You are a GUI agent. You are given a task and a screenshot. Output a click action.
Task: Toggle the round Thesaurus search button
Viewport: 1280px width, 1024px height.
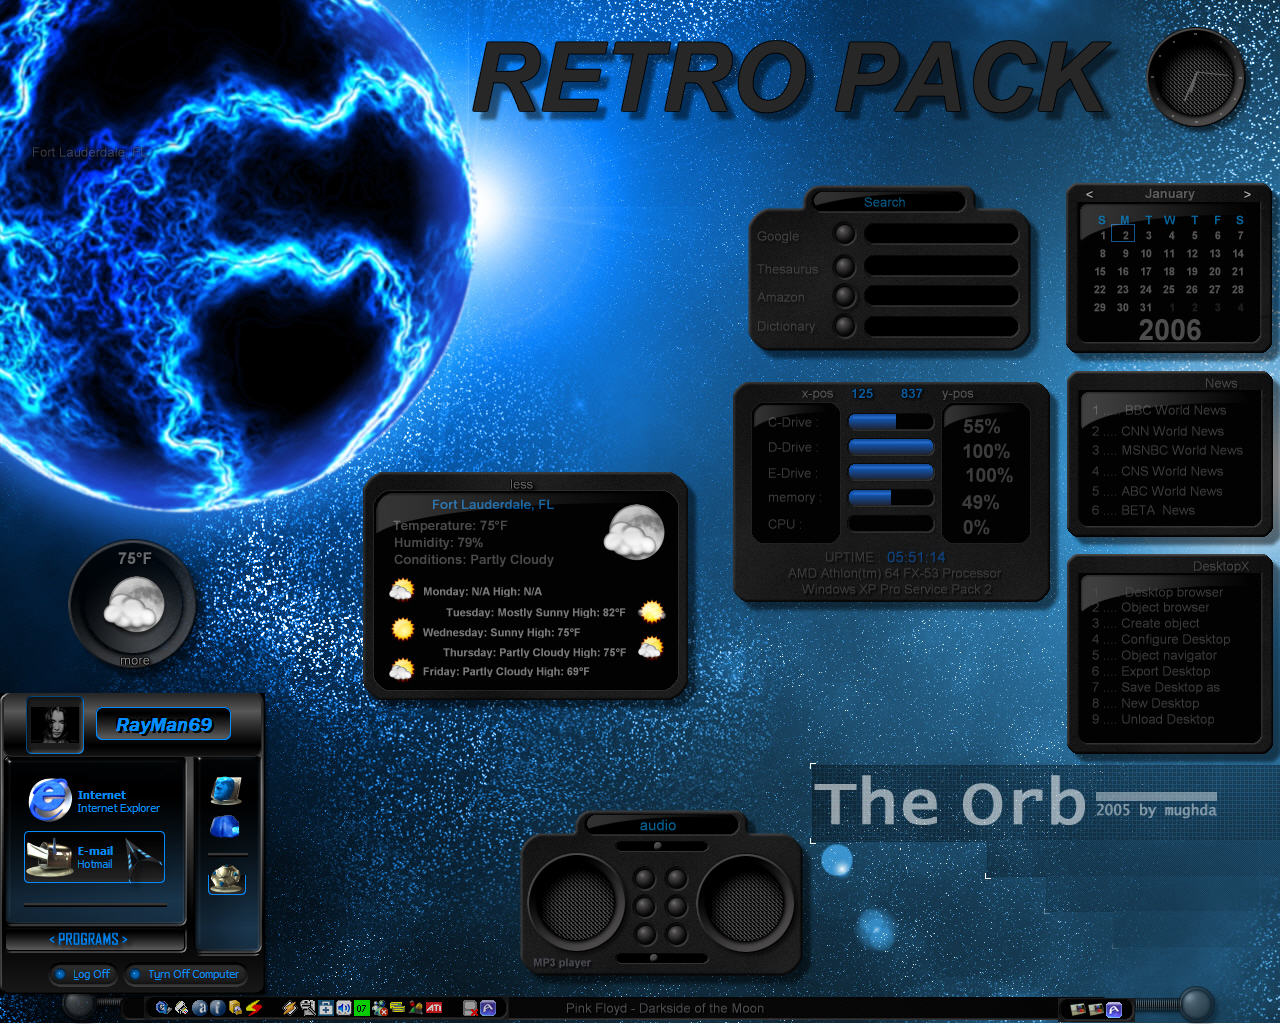845,267
